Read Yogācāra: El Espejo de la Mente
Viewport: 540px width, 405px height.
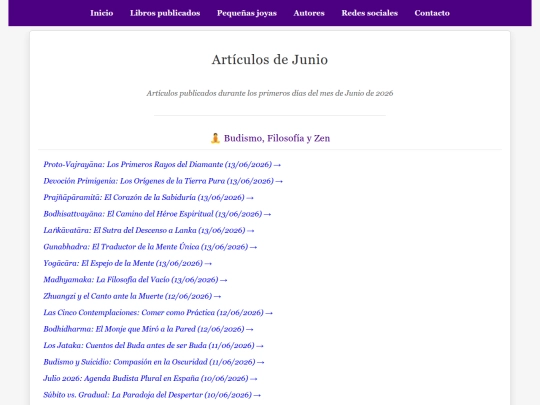(x=127, y=263)
